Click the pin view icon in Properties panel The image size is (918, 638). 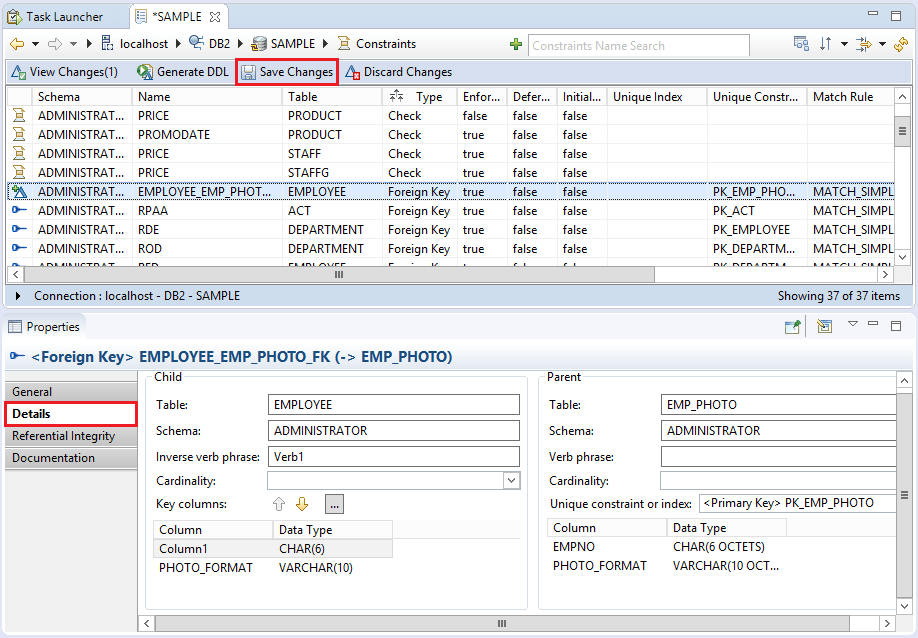point(792,326)
